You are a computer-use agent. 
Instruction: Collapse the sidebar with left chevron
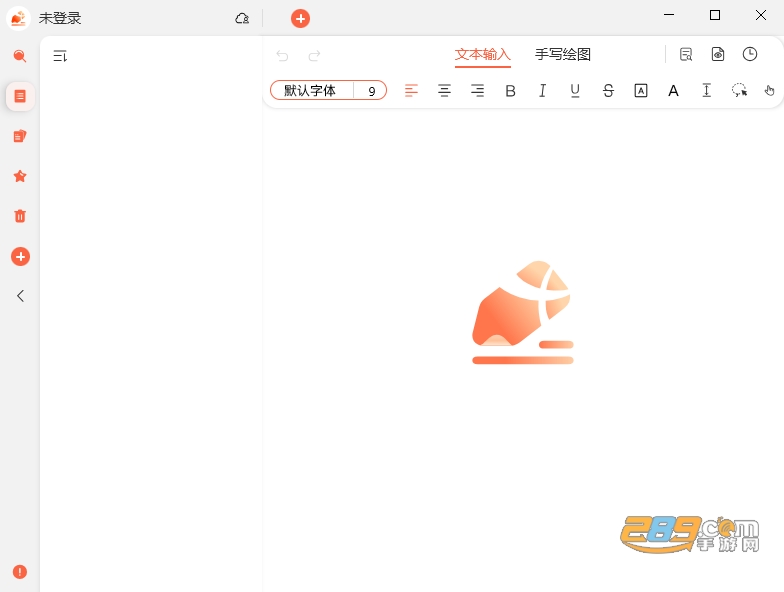(x=20, y=296)
